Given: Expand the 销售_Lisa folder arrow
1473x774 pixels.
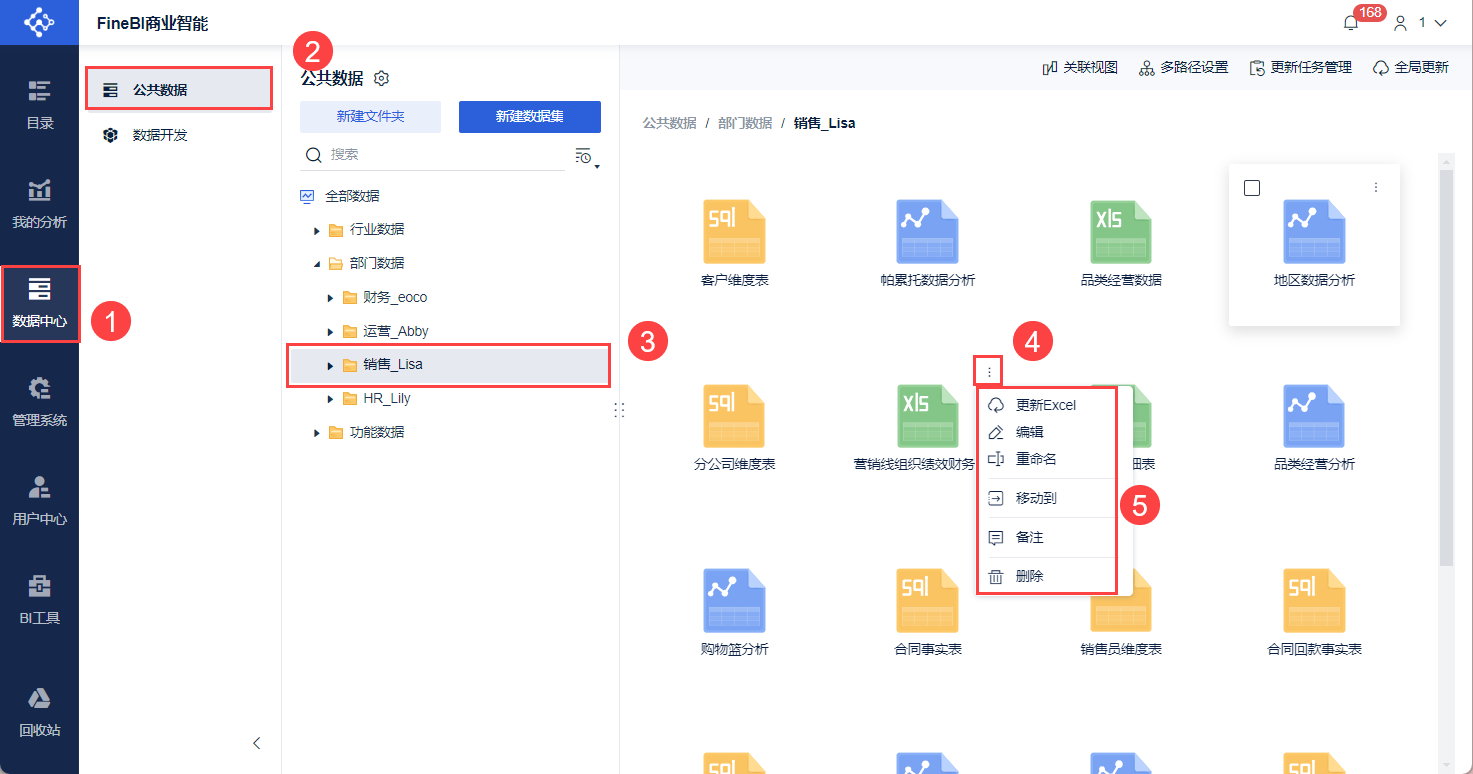Looking at the screenshot, I should 330,365.
